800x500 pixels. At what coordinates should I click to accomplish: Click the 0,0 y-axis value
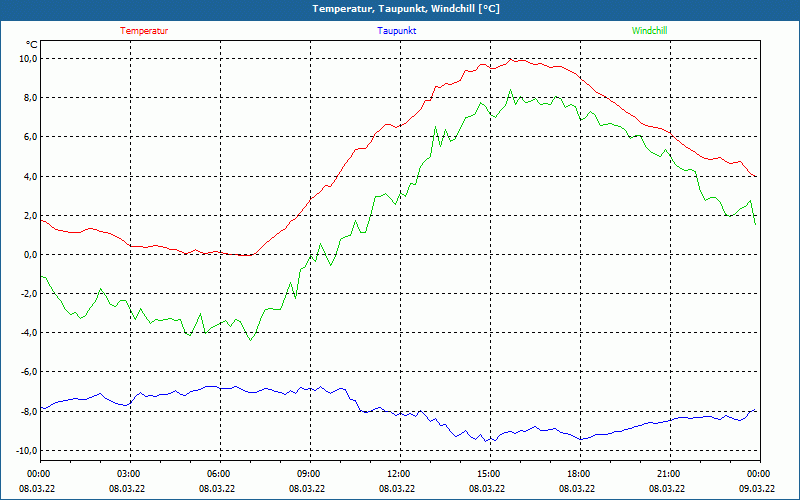(31, 255)
